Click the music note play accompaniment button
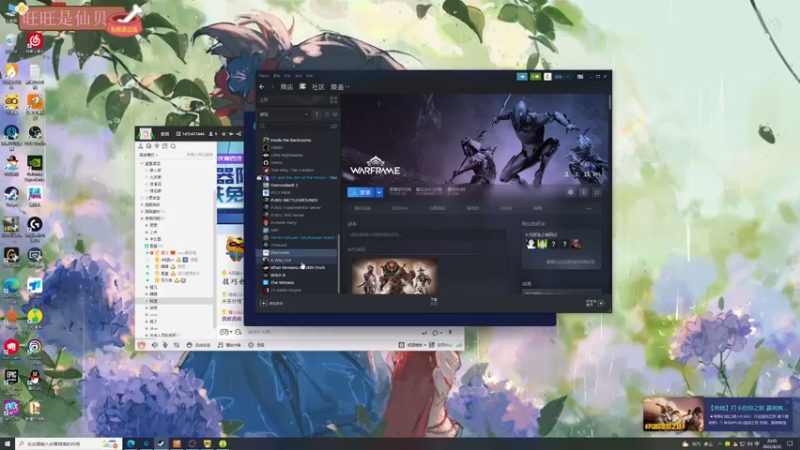The width and height of the screenshot is (800, 450). [229, 345]
